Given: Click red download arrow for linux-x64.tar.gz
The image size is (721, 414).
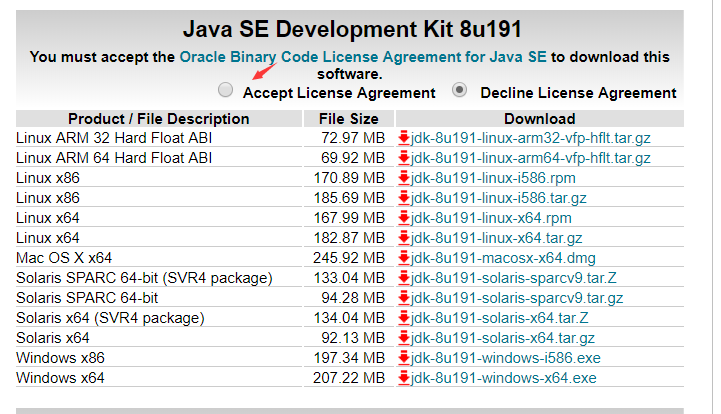Looking at the screenshot, I should [404, 238].
